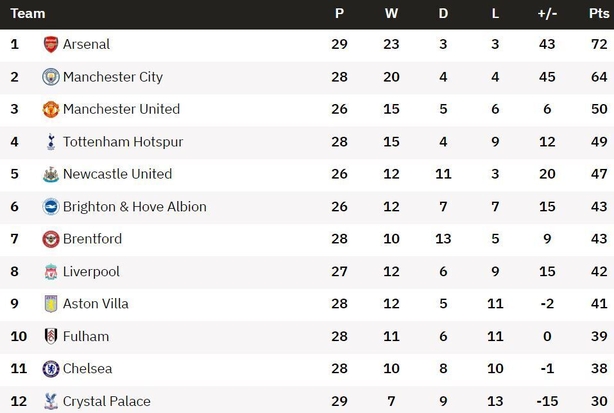
Task: Sort table by Pts column header
Action: pyautogui.click(x=599, y=14)
